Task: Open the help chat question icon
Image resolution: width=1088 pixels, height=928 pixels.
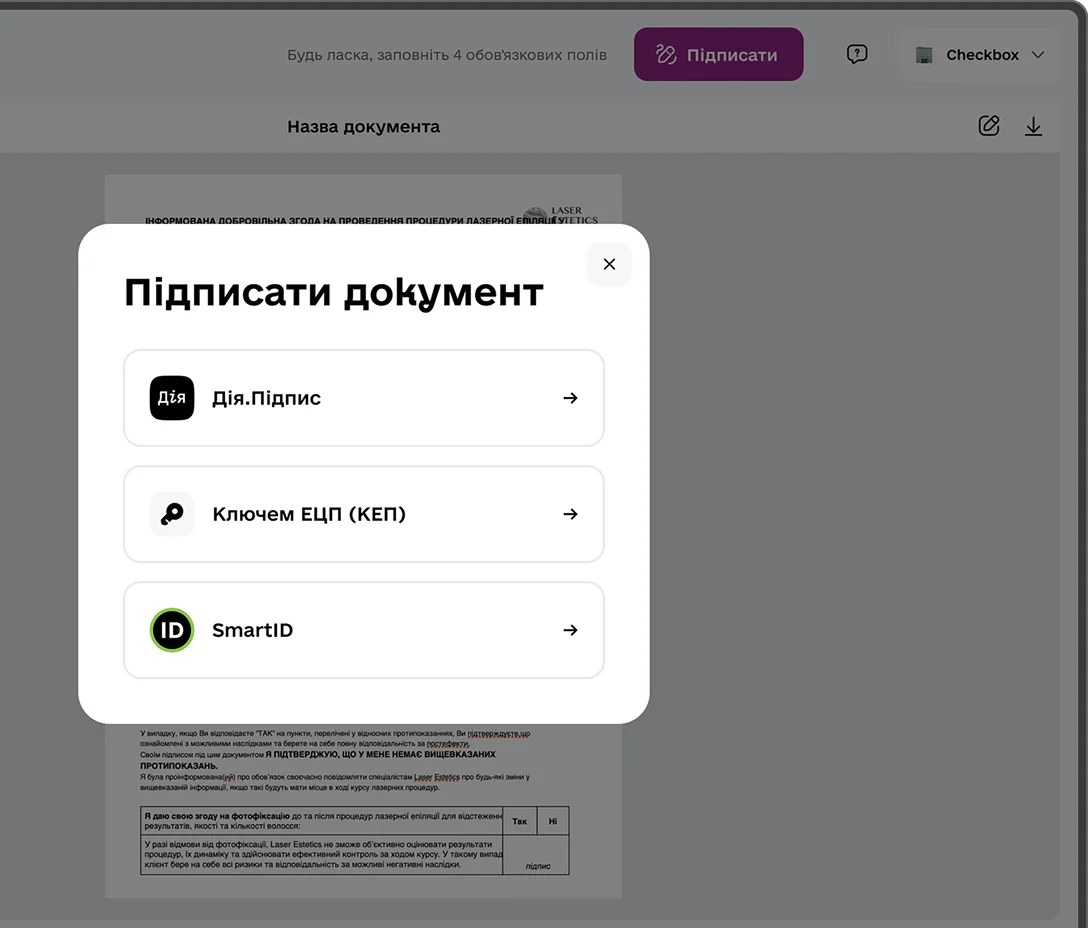Action: [x=857, y=54]
